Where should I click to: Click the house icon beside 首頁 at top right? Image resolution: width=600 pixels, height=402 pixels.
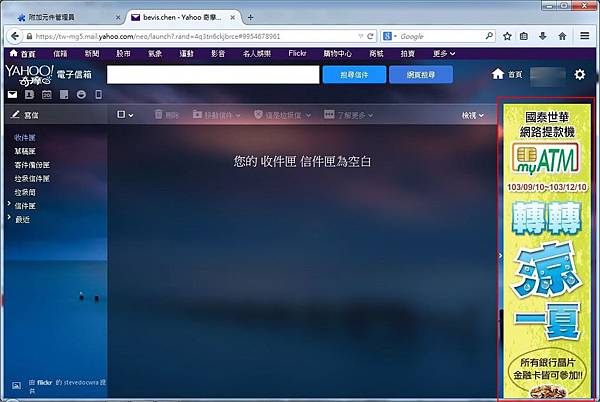click(497, 74)
